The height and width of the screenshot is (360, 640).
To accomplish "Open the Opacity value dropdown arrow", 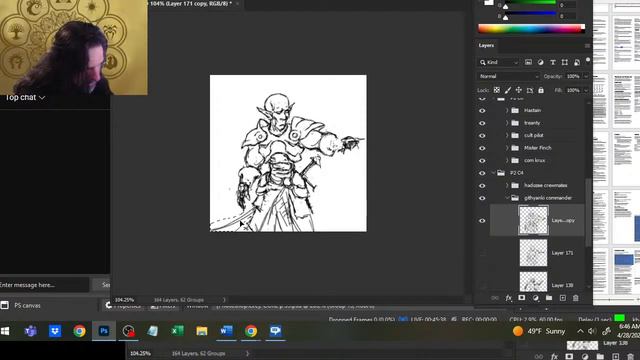I will [586, 76].
